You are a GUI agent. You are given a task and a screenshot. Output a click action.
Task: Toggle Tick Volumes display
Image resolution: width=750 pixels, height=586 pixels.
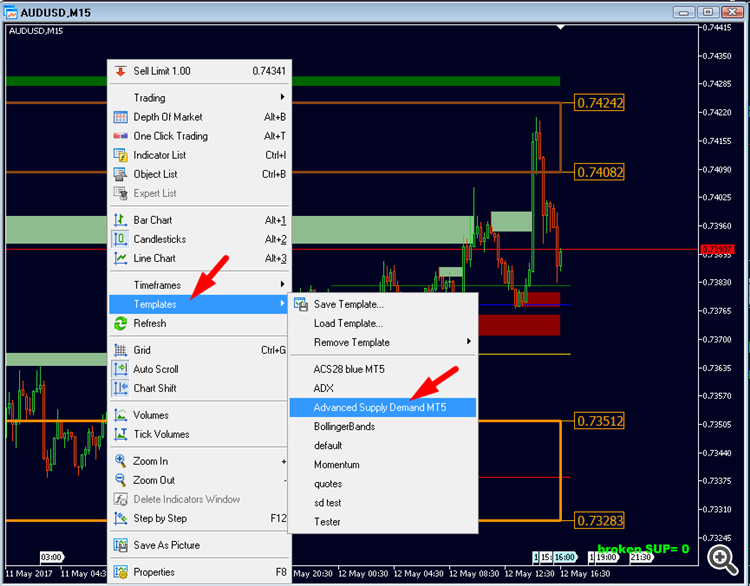click(x=199, y=434)
